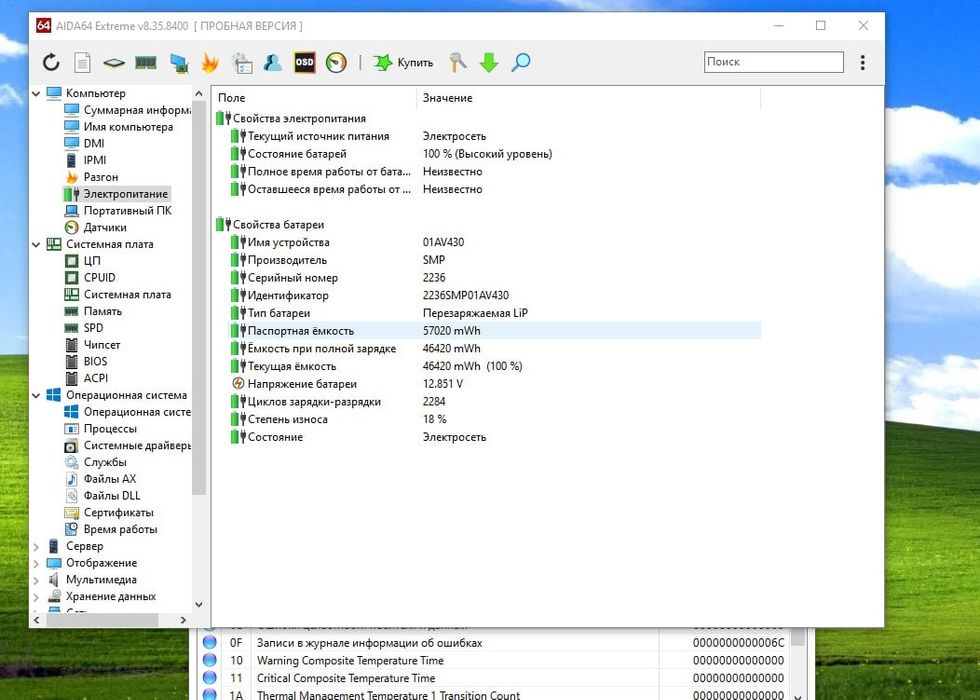Expand the Сервер tree node

(x=36, y=547)
